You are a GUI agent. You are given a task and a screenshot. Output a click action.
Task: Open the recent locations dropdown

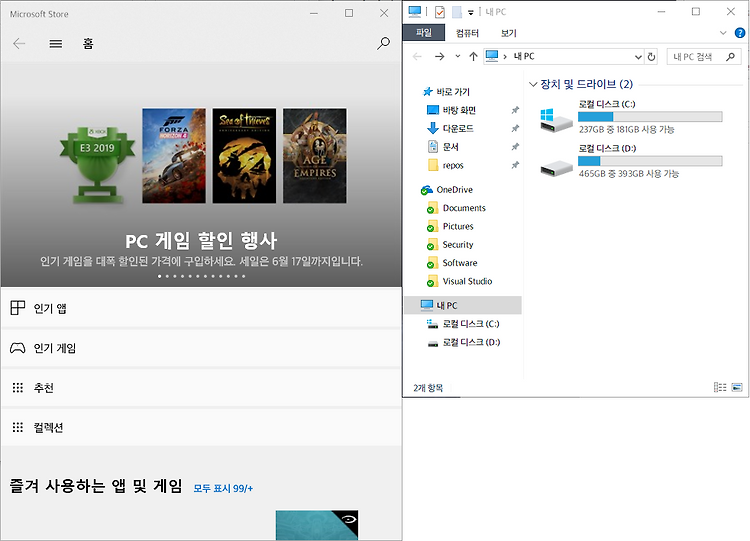(458, 56)
